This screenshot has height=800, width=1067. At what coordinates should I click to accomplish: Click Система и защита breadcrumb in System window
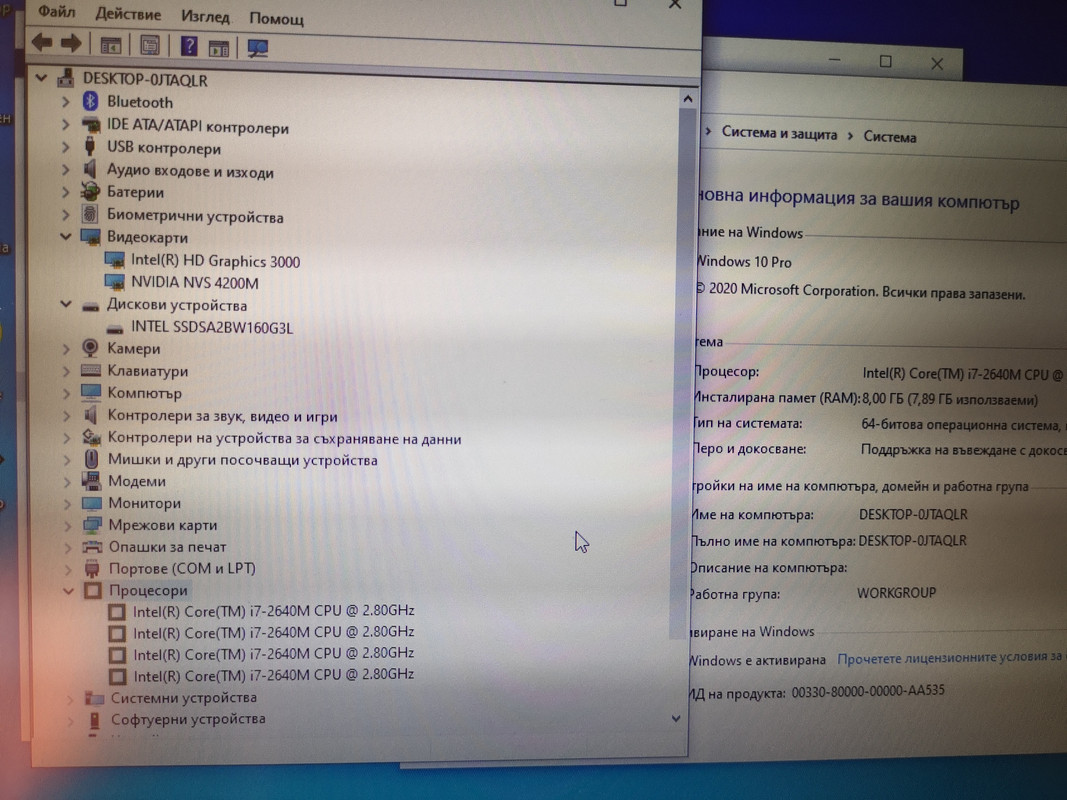[779, 133]
